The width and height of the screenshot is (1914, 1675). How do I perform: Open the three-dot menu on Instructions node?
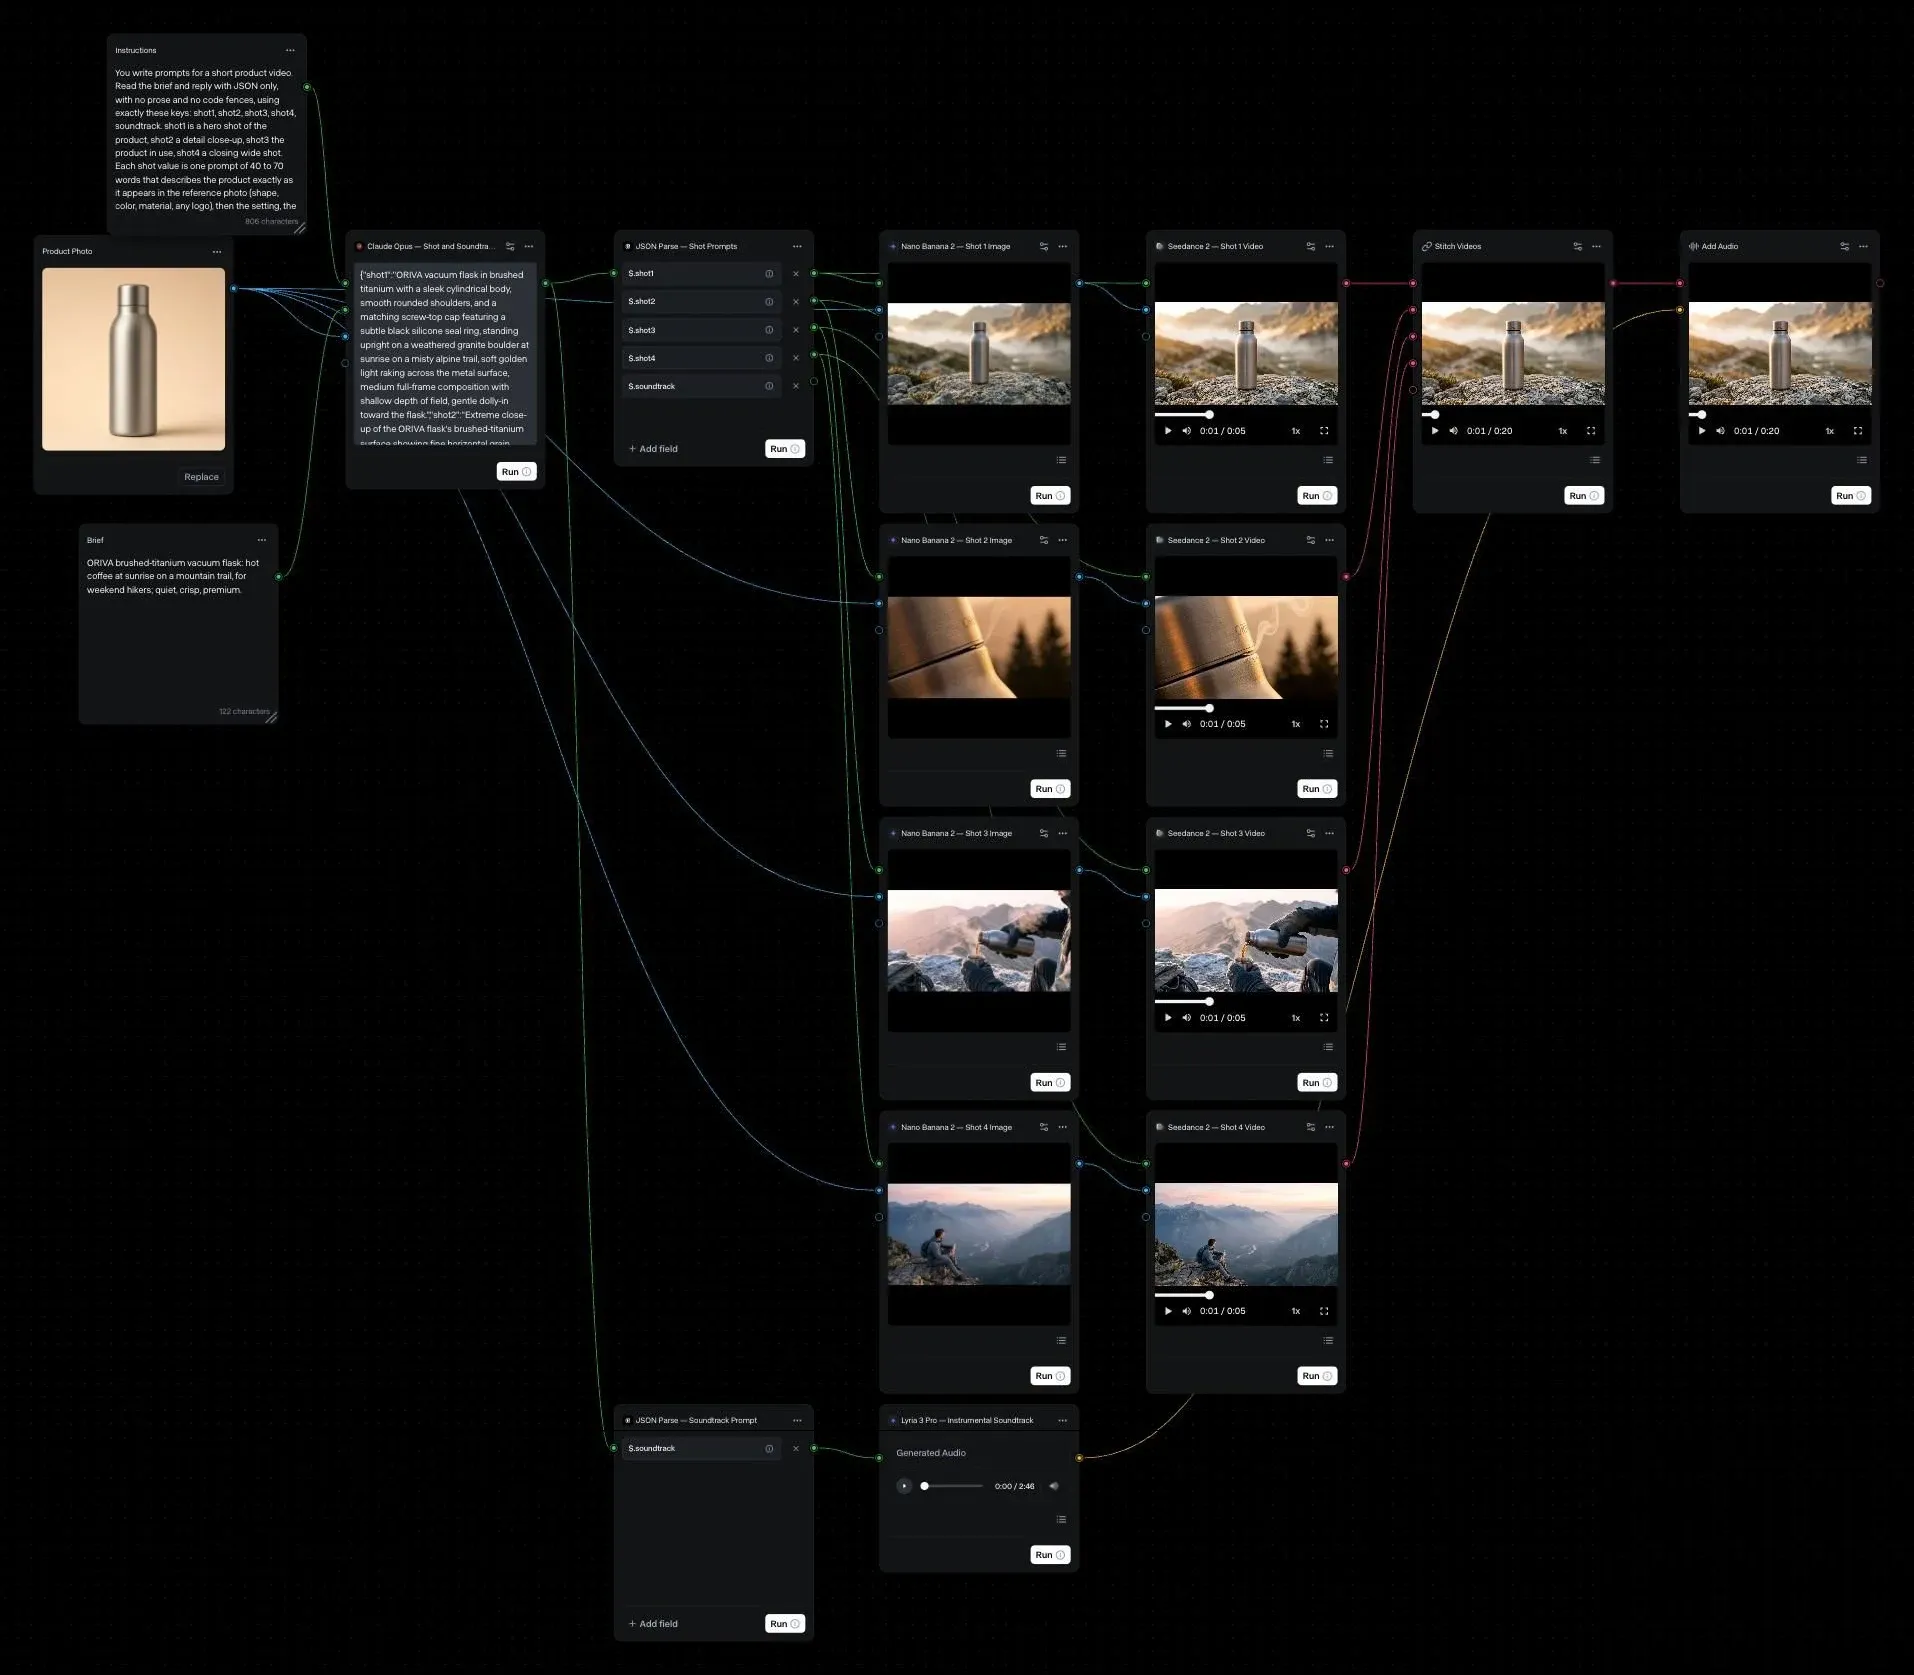click(290, 50)
